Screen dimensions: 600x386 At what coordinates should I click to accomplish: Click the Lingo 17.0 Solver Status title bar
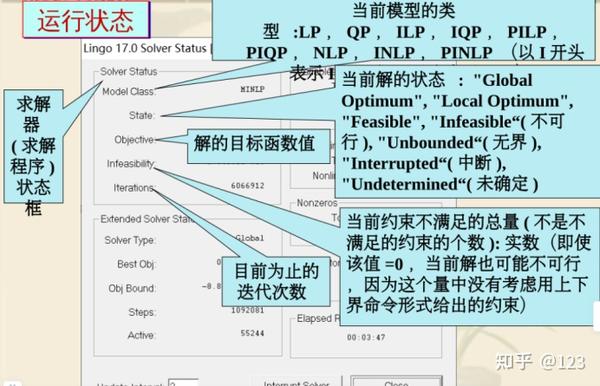coord(147,49)
